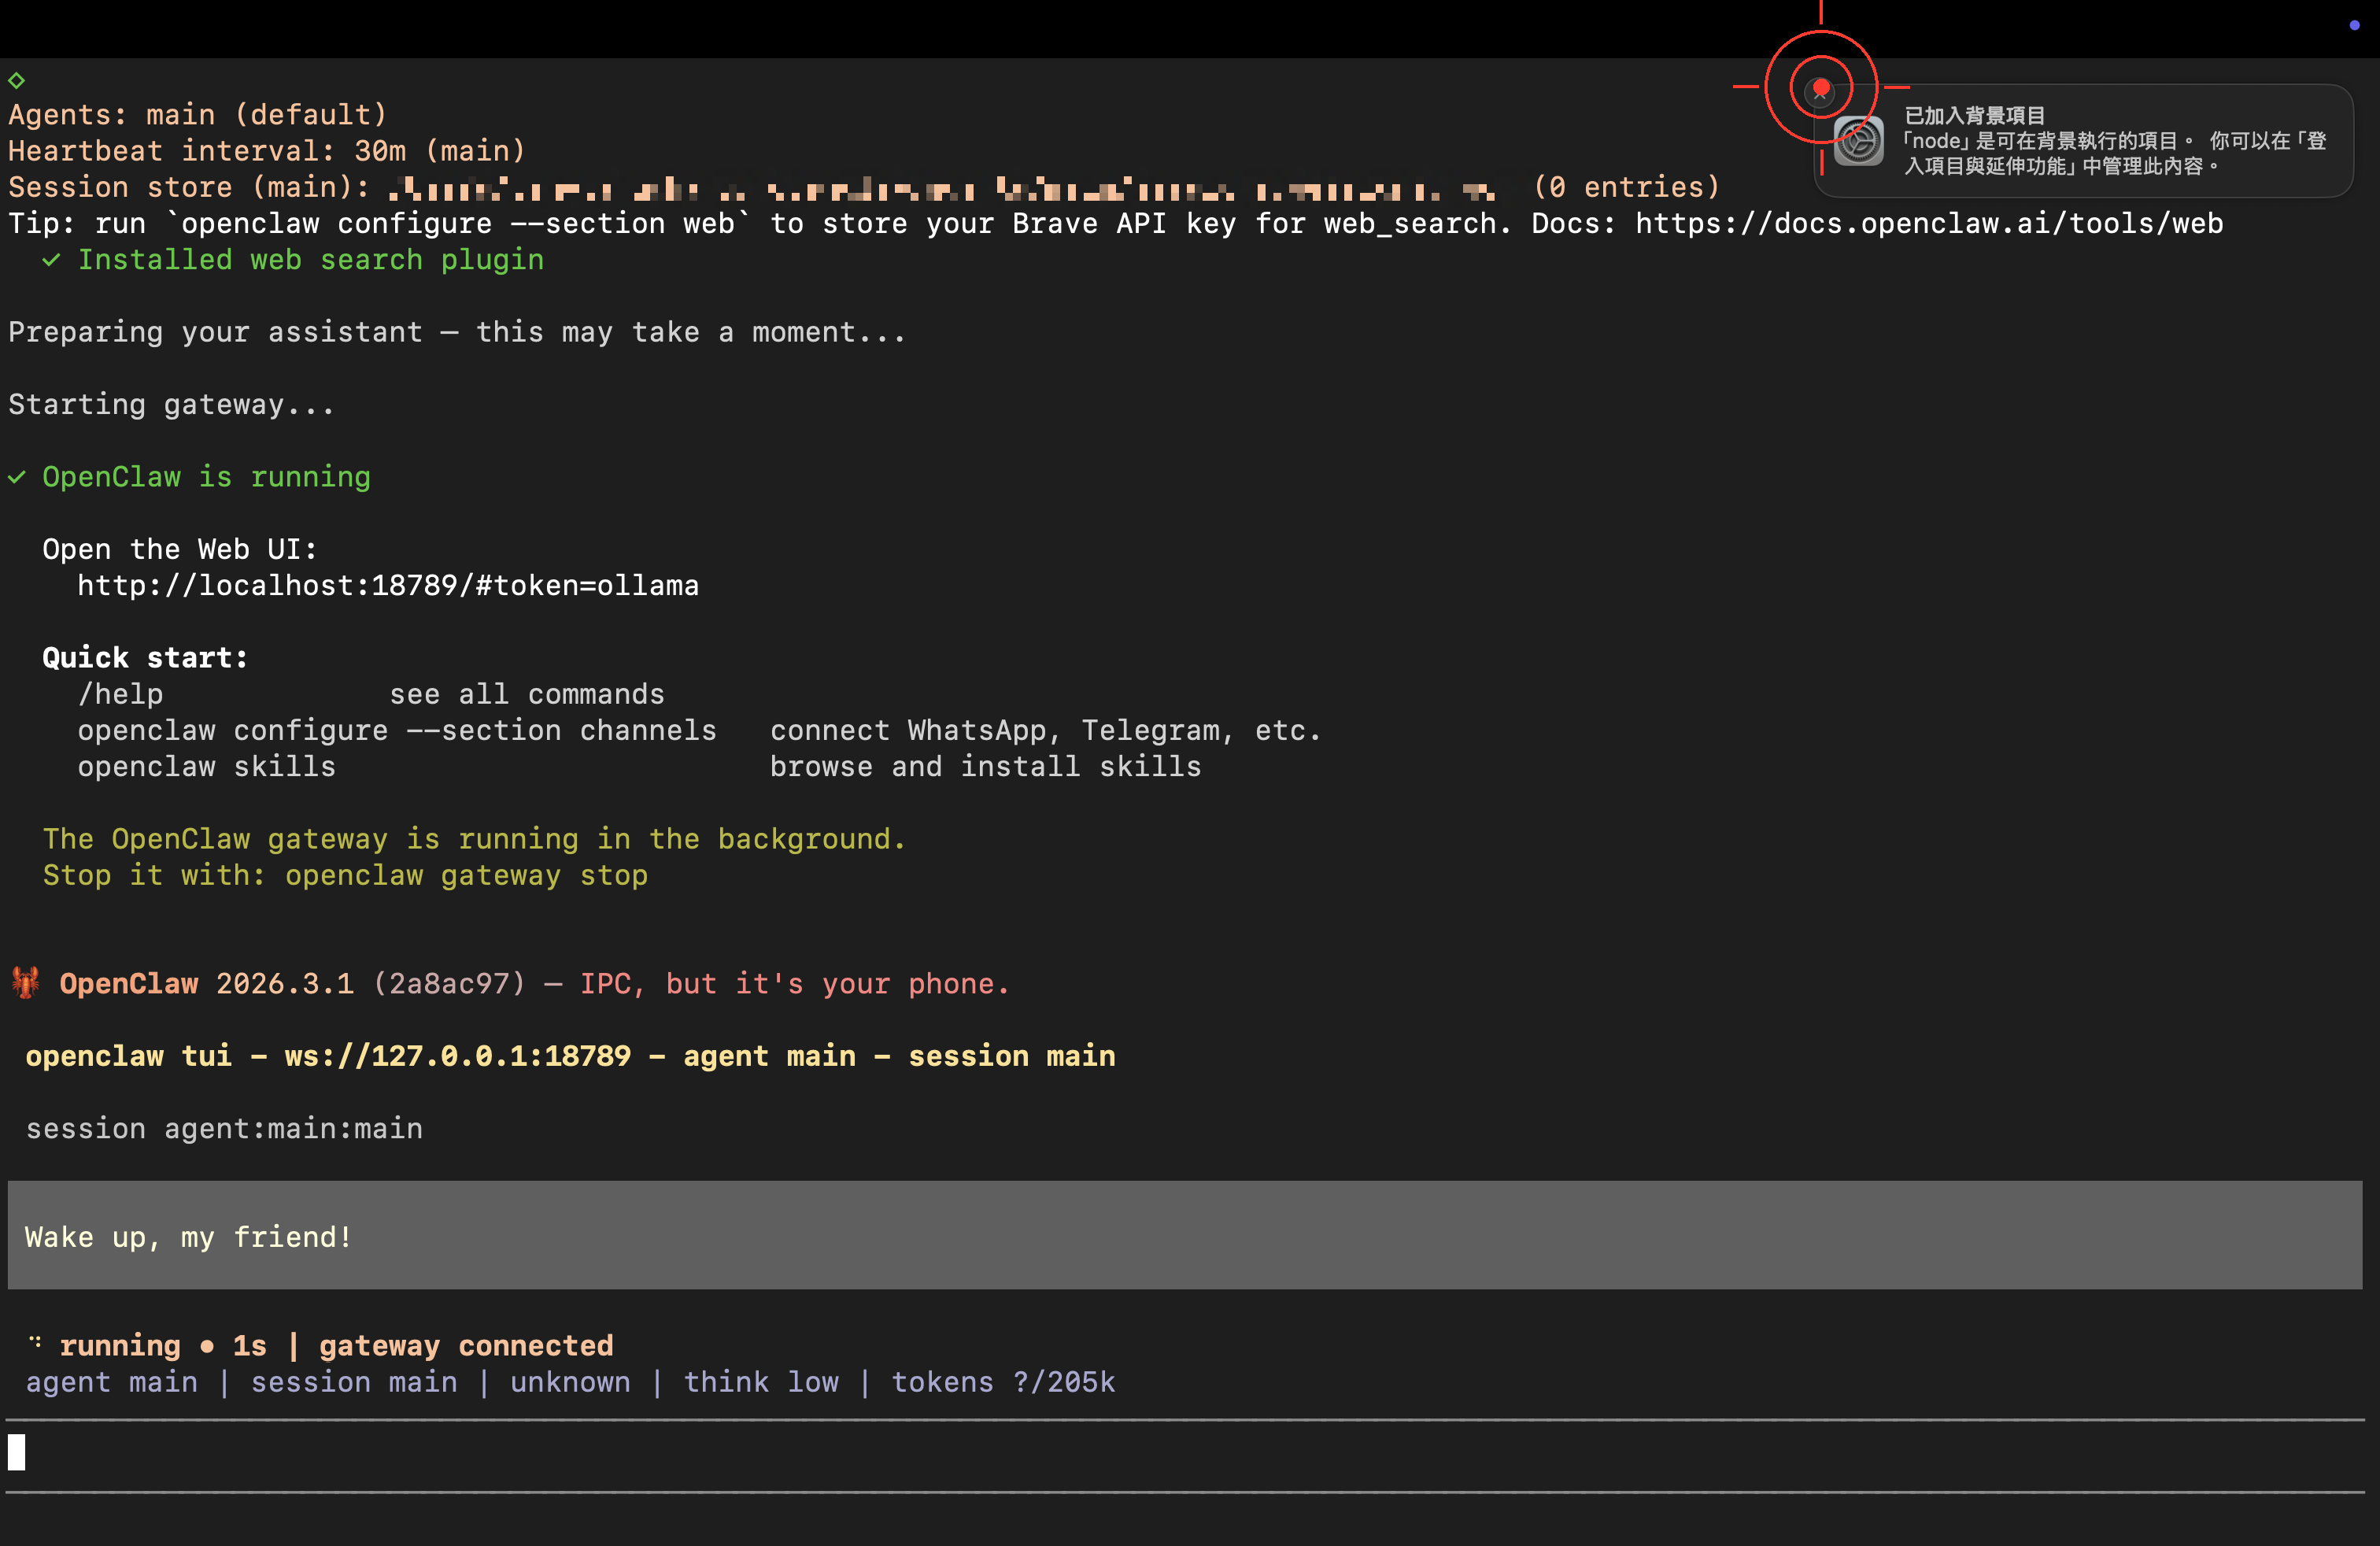
Task: Click the 'tokens ?/205k' status indicator
Action: [1003, 1382]
